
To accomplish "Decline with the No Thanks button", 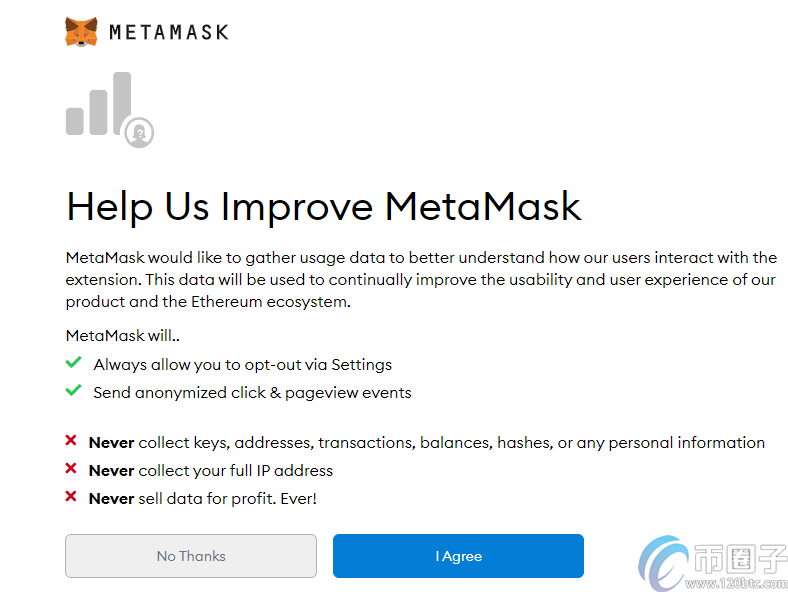I will point(191,556).
